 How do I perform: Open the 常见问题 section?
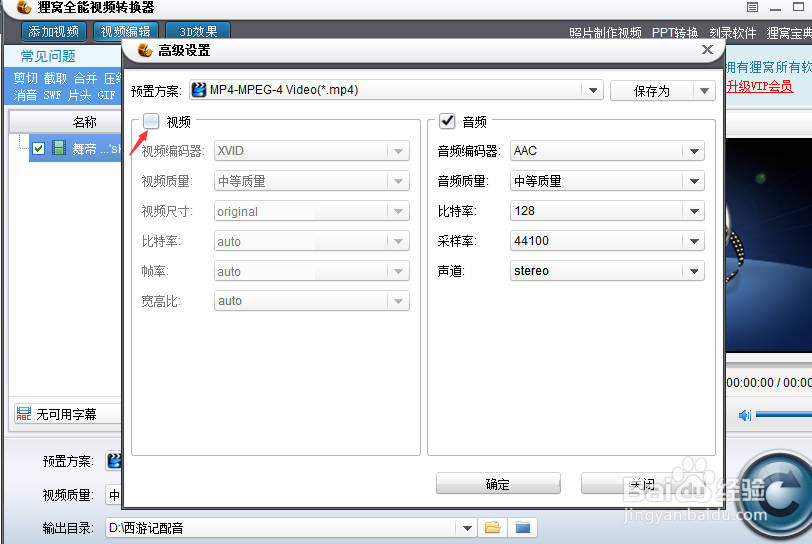pos(48,56)
